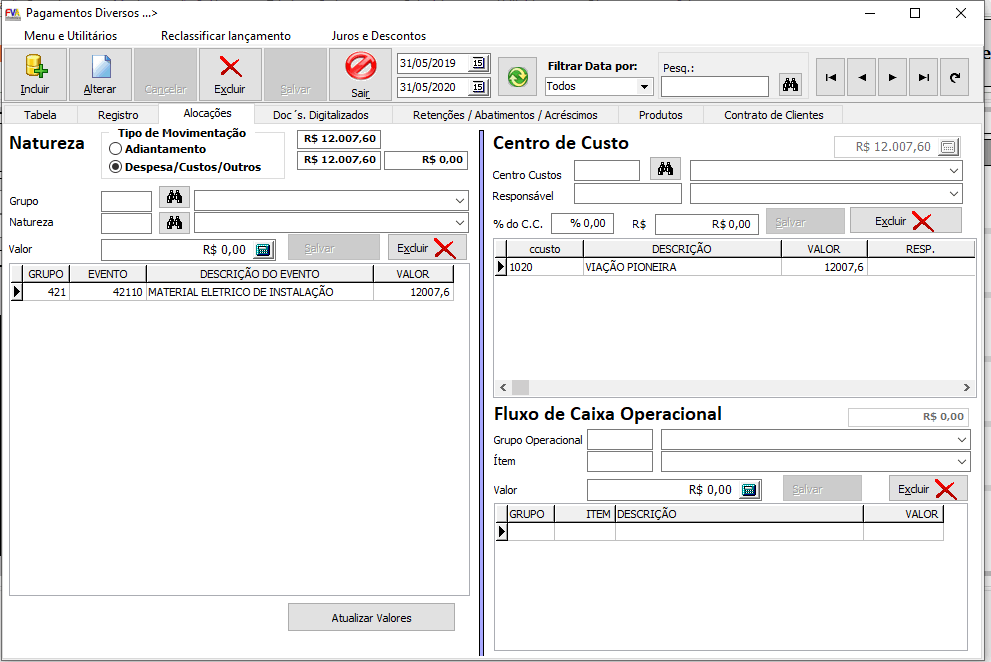Screen dimensions: 991x662
Task: Open the calendar picker for 31/05/2019
Action: (478, 63)
